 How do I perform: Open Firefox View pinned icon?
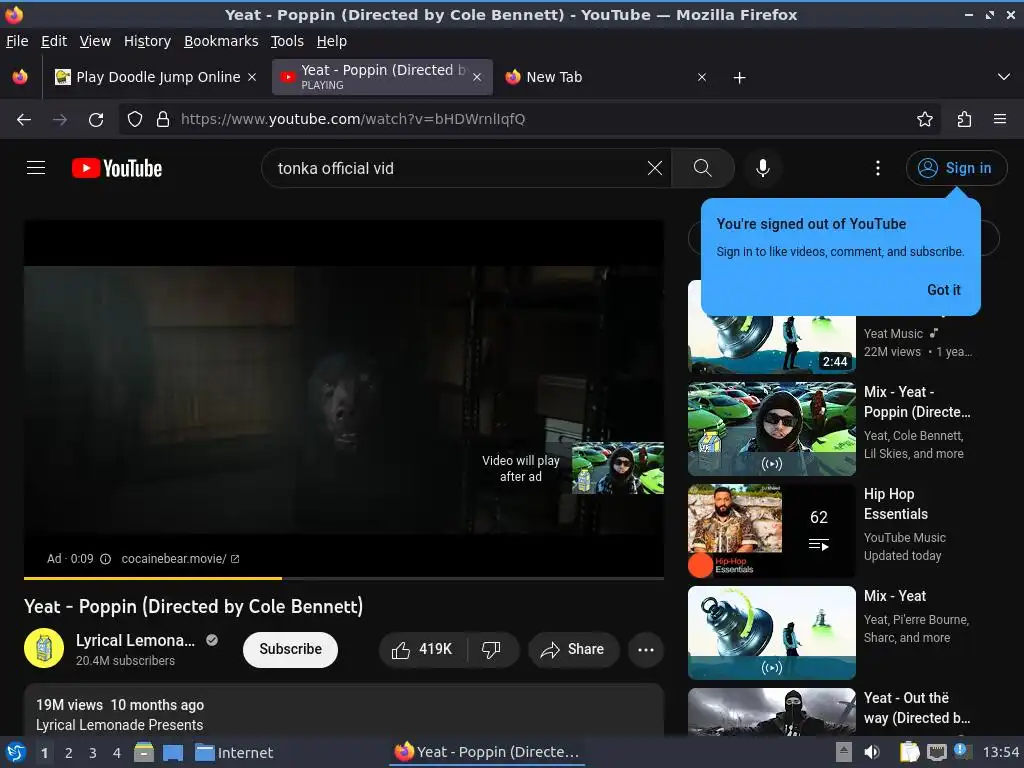(20, 77)
